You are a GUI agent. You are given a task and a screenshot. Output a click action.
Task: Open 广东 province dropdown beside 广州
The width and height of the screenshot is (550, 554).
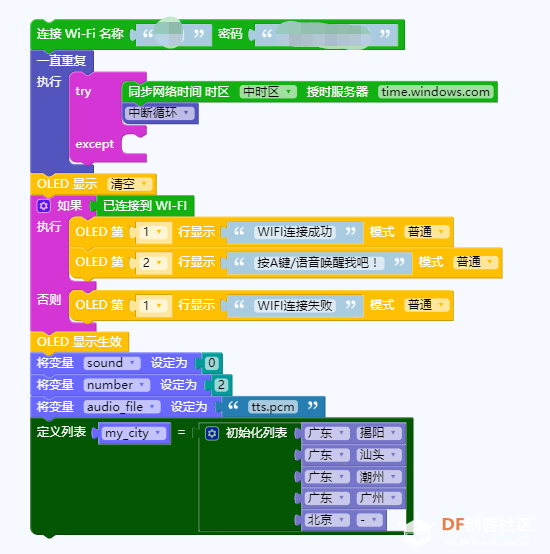click(x=327, y=498)
